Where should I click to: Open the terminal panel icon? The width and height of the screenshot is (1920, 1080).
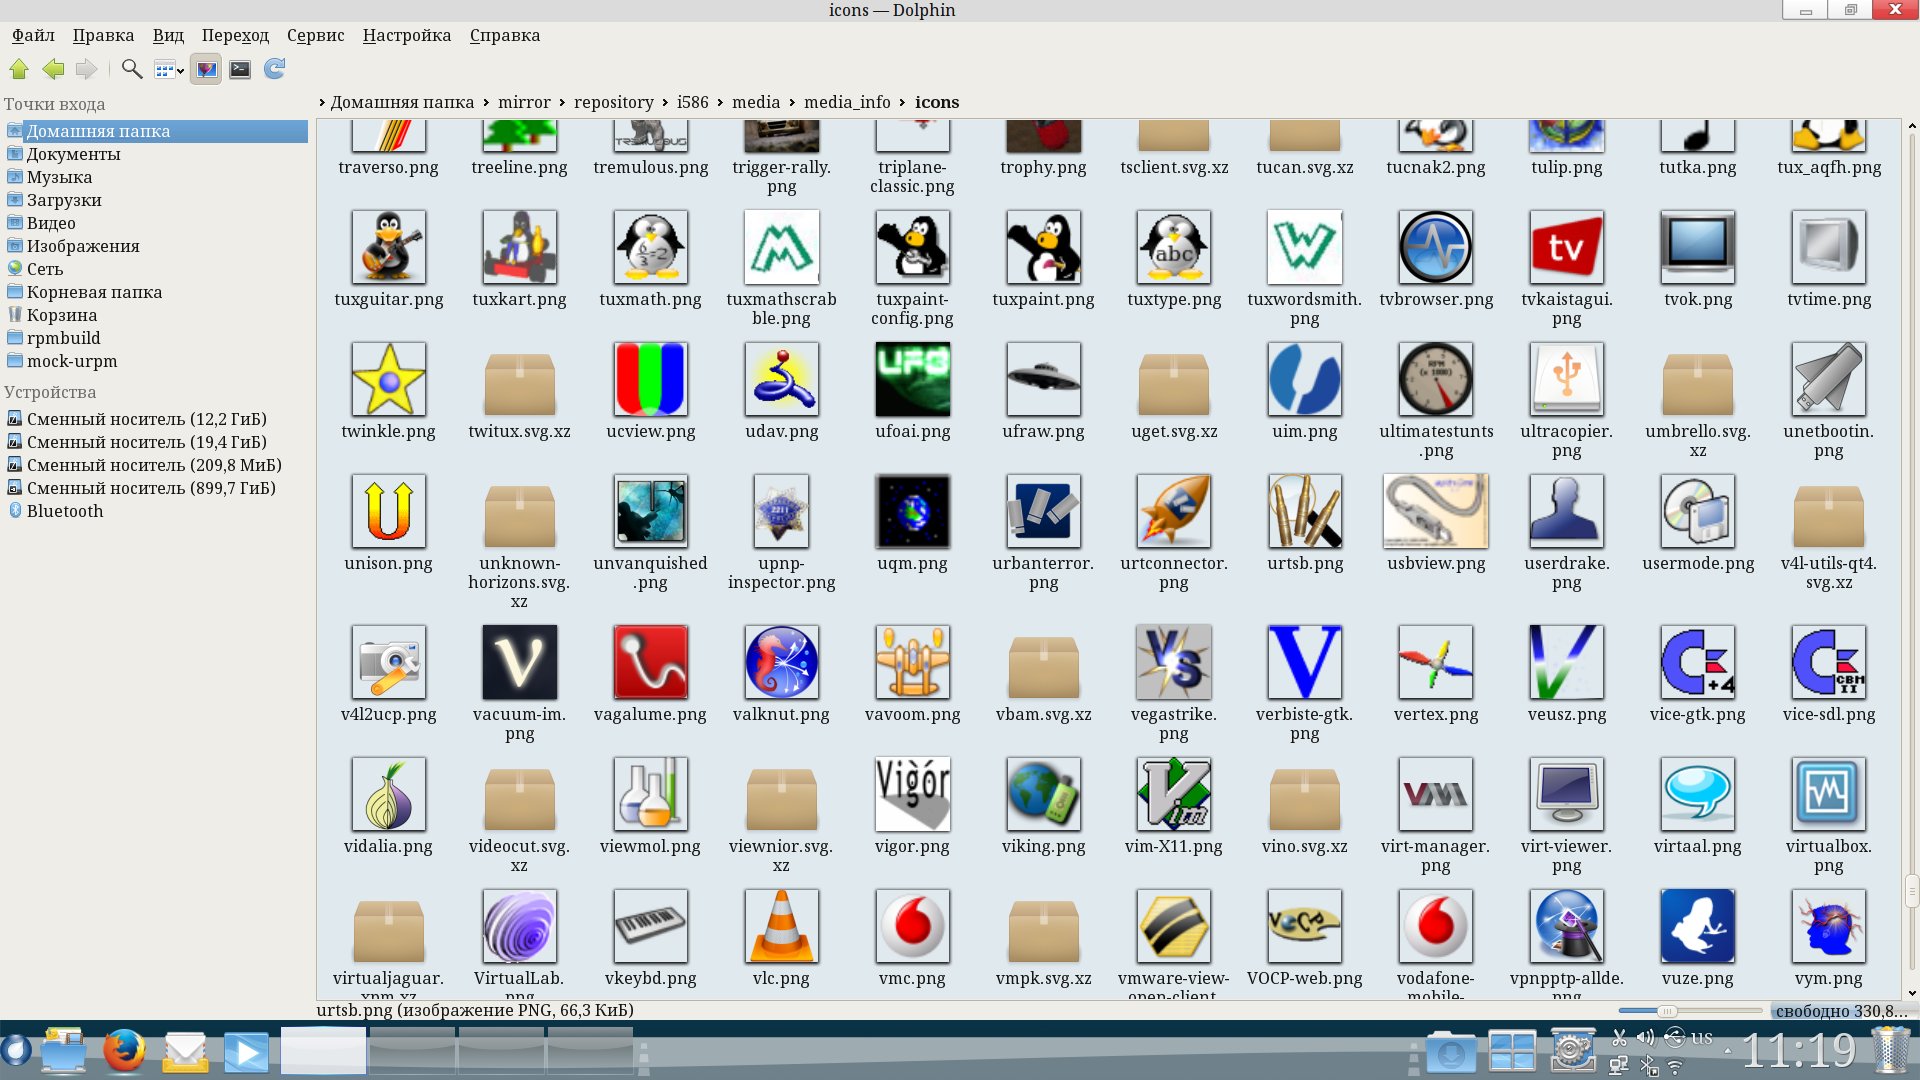[x=240, y=69]
